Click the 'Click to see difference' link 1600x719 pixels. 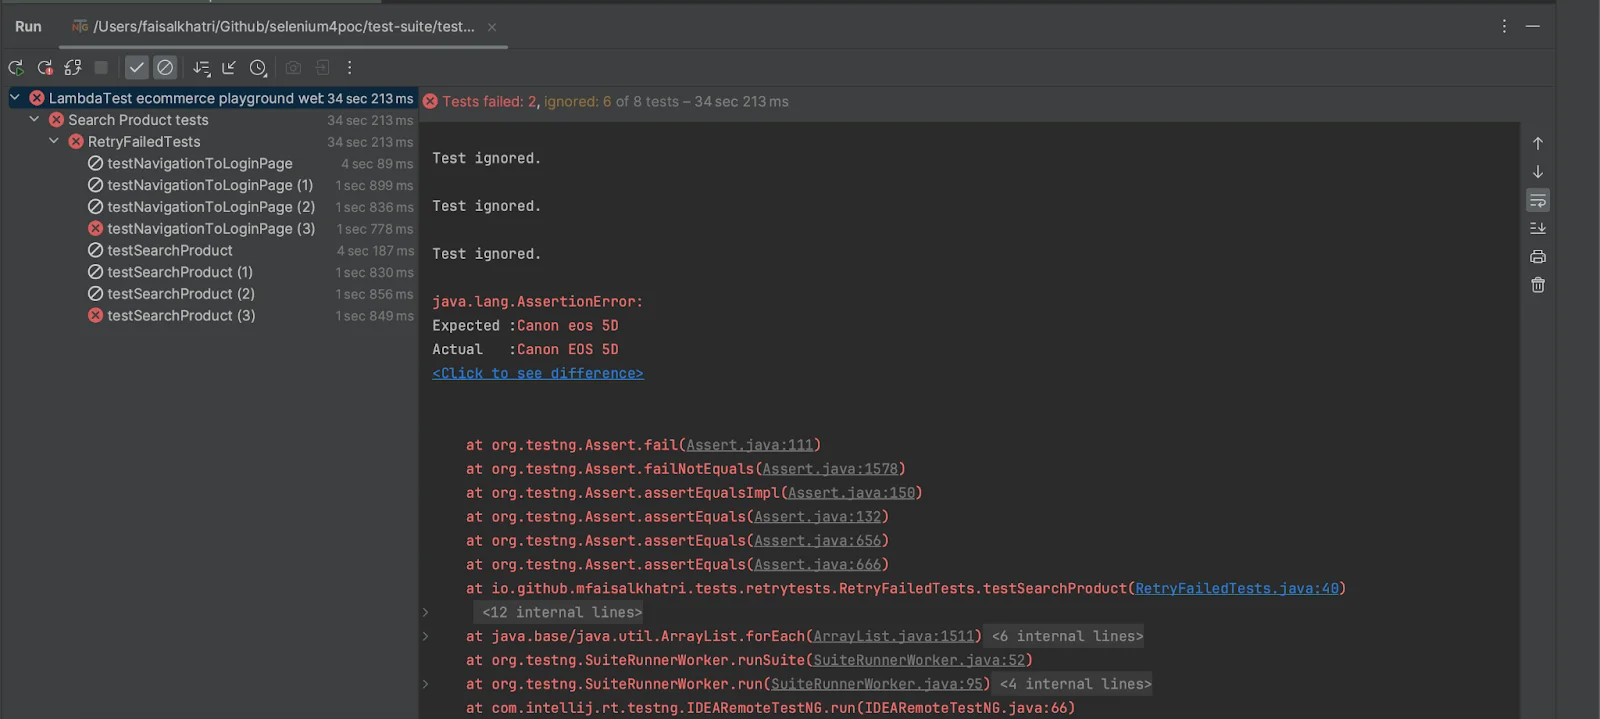pos(537,373)
